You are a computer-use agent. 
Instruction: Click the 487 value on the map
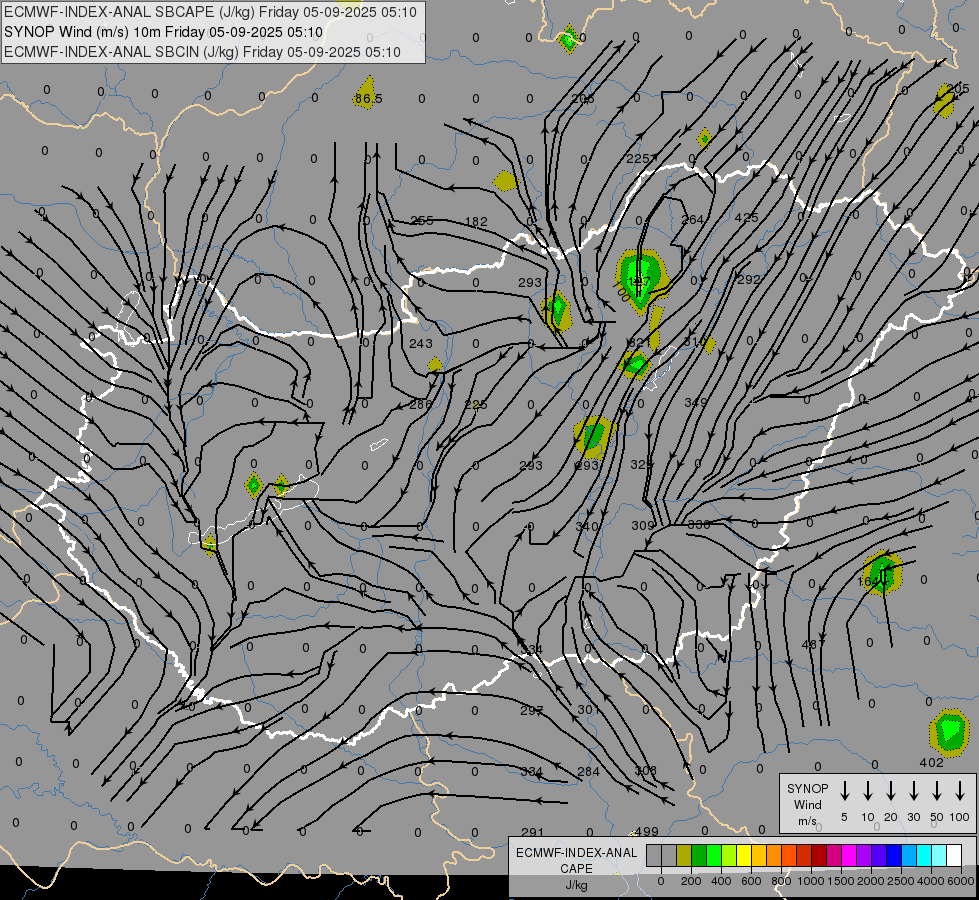(x=814, y=644)
